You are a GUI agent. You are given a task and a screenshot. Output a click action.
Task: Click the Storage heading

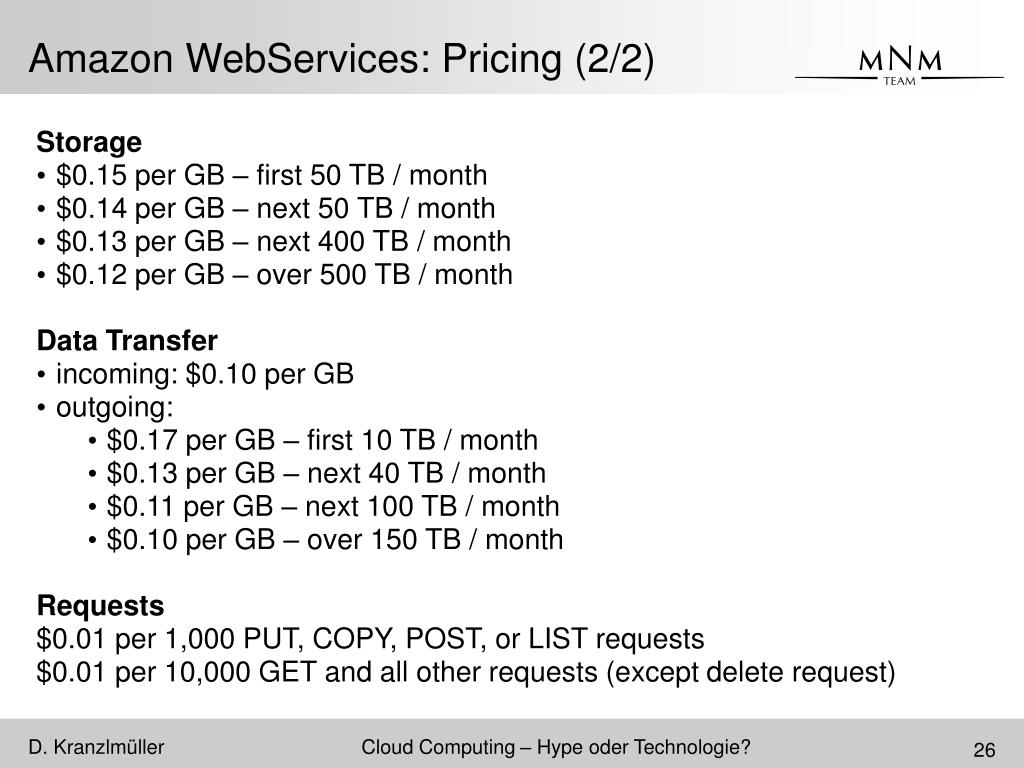click(x=89, y=142)
